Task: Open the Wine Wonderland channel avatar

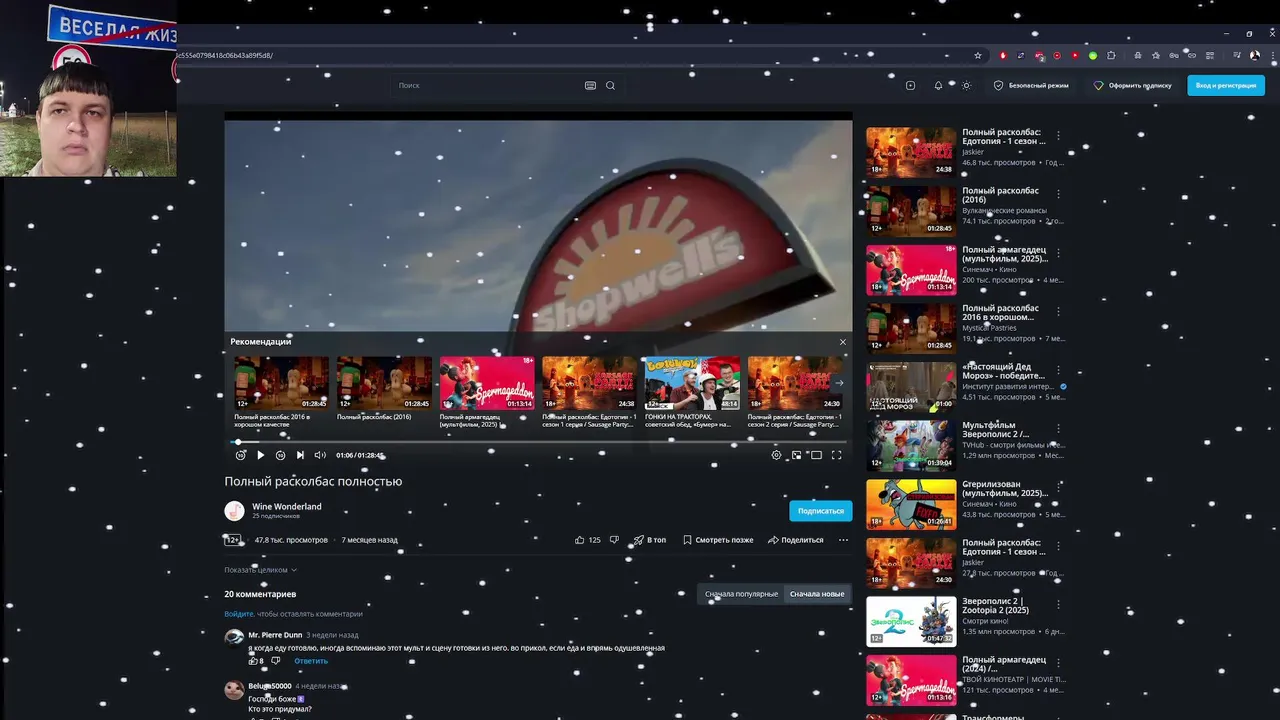Action: click(234, 511)
